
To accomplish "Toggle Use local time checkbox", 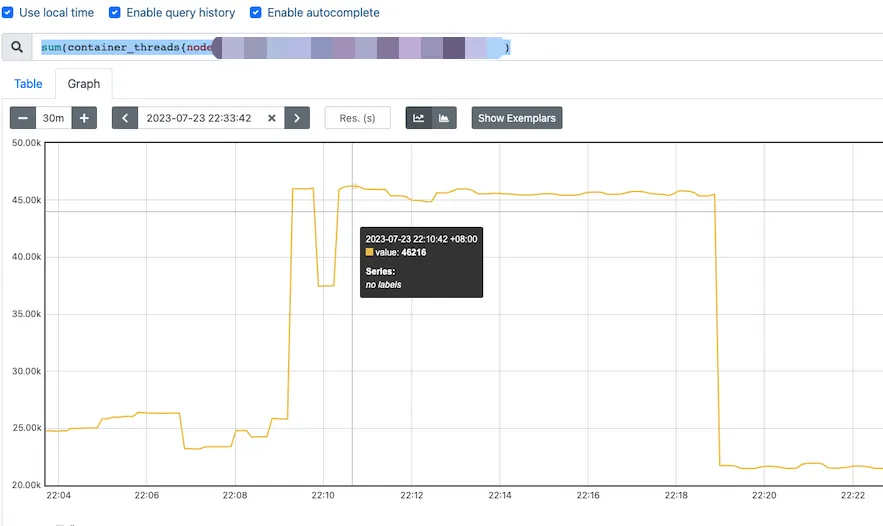I will click(x=8, y=13).
